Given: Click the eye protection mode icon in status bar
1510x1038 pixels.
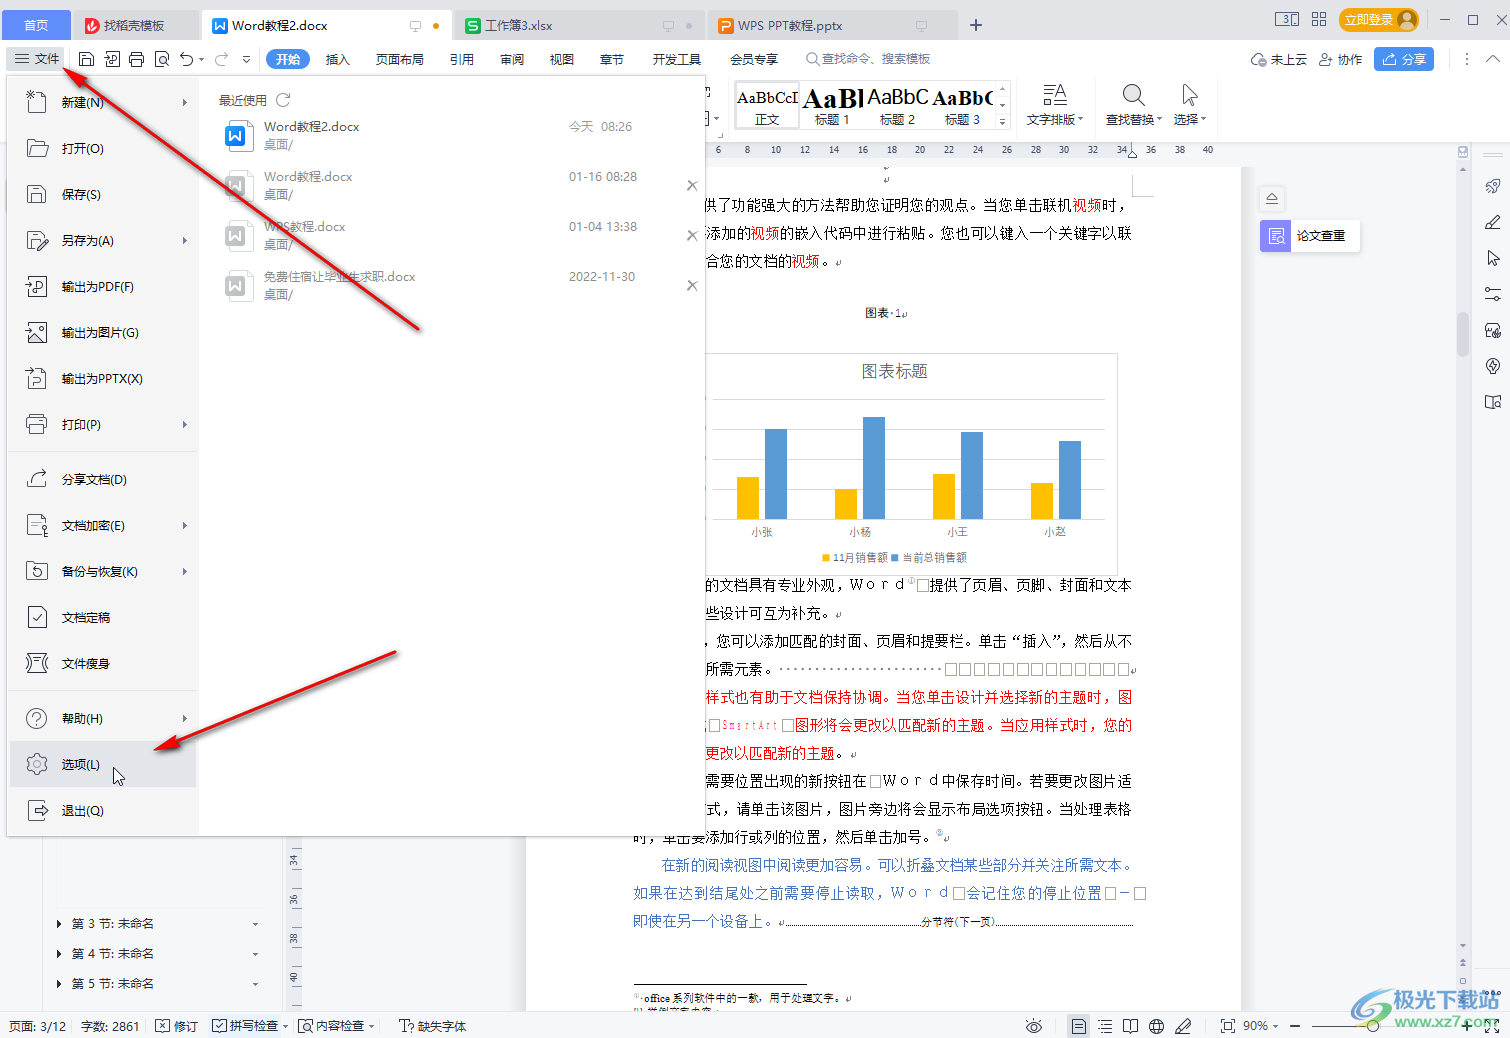Looking at the screenshot, I should (1034, 1026).
